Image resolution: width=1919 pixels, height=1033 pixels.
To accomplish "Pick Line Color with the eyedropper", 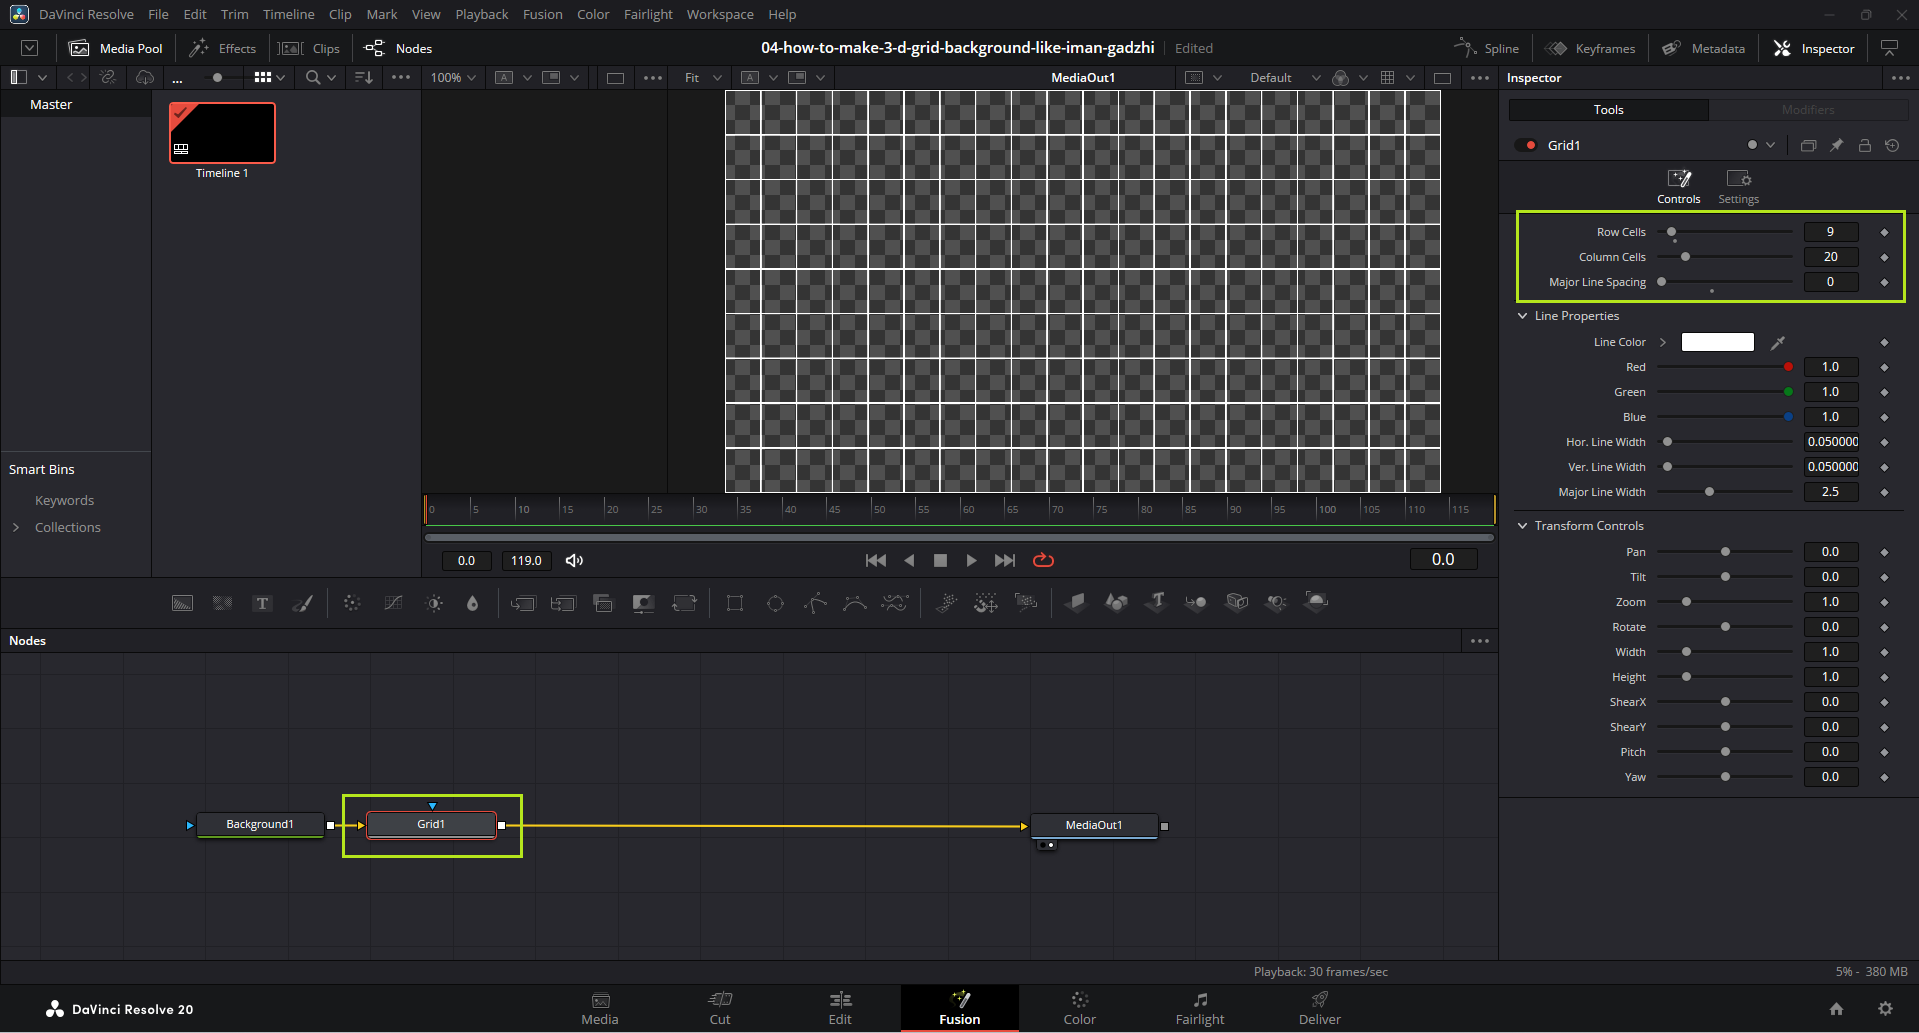I will click(x=1778, y=343).
